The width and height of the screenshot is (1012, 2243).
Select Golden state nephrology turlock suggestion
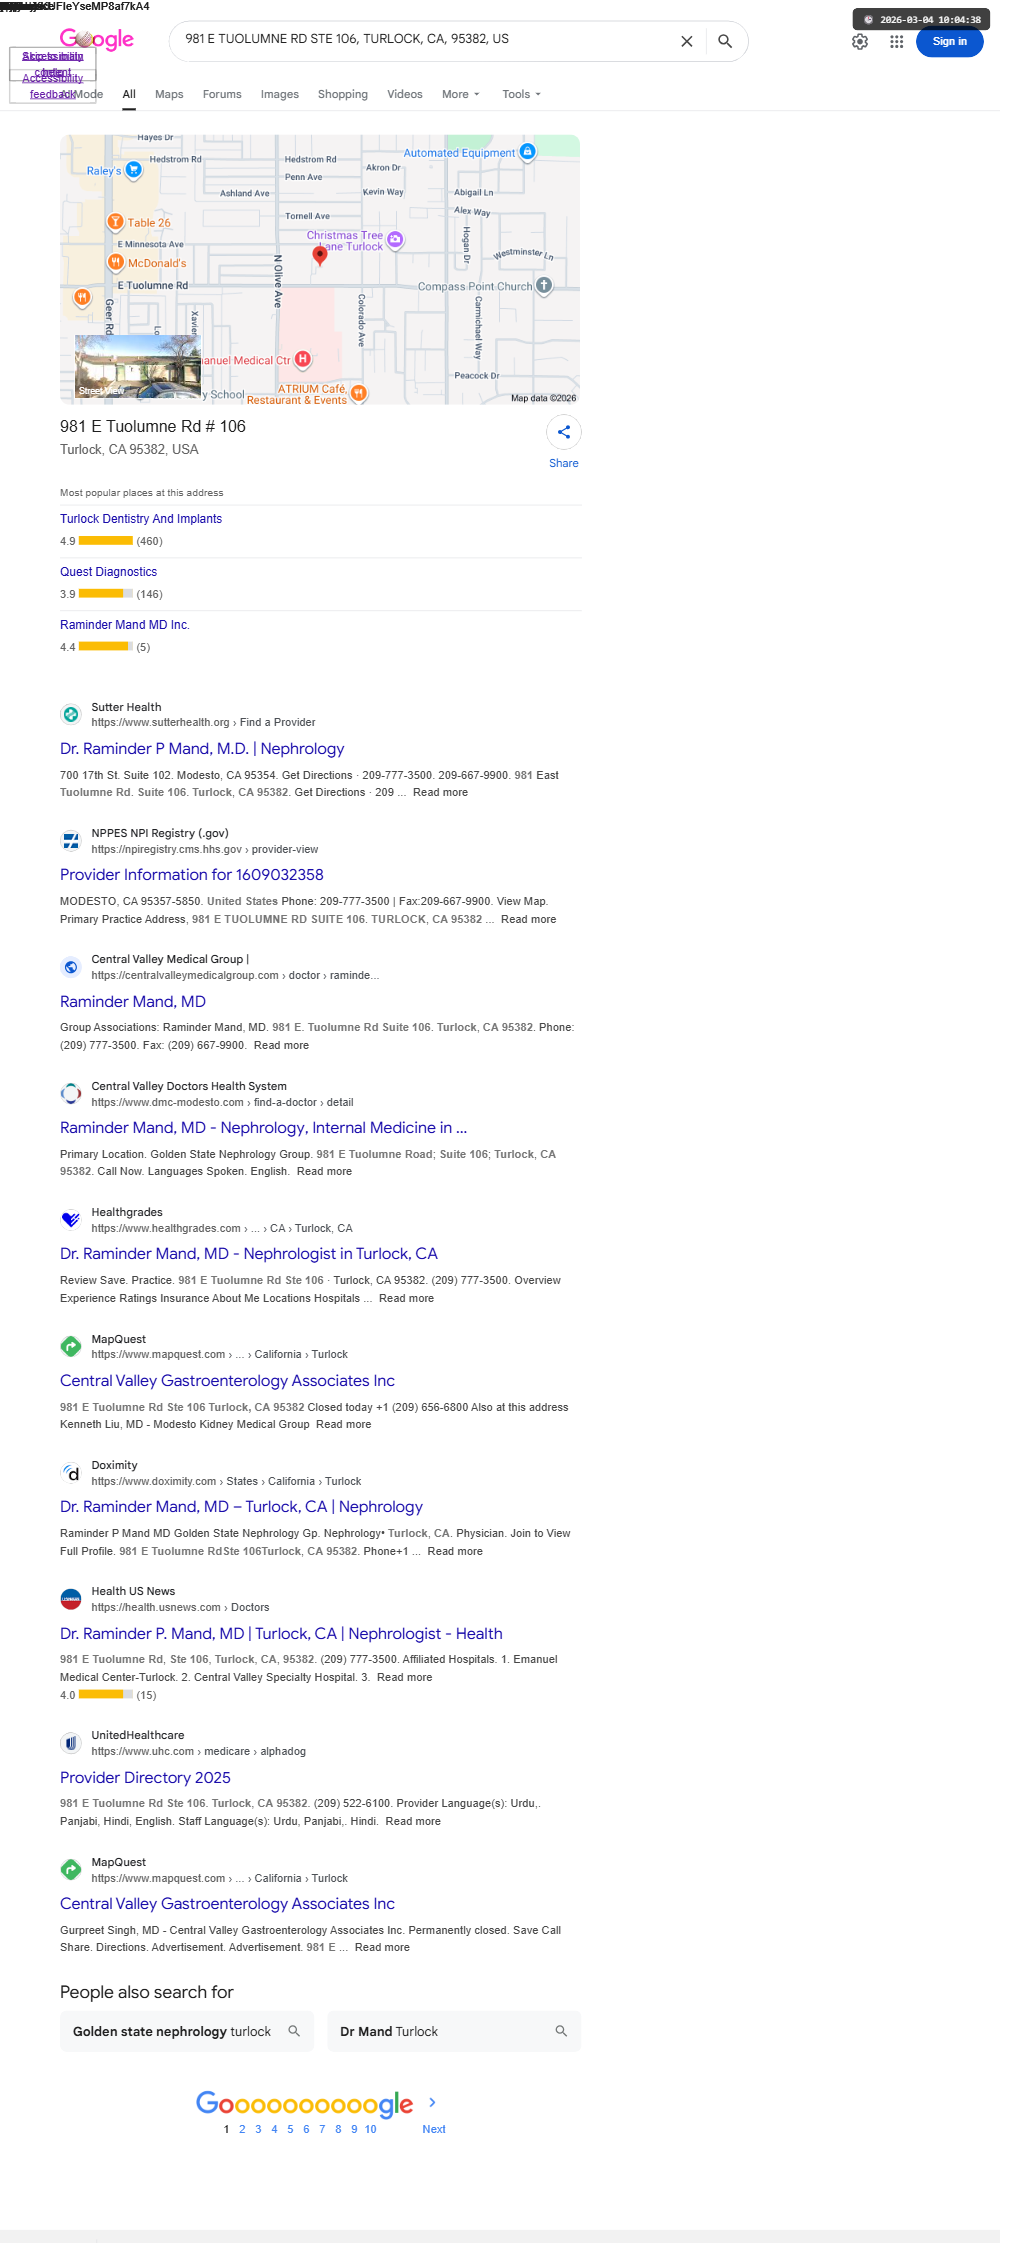click(187, 2031)
